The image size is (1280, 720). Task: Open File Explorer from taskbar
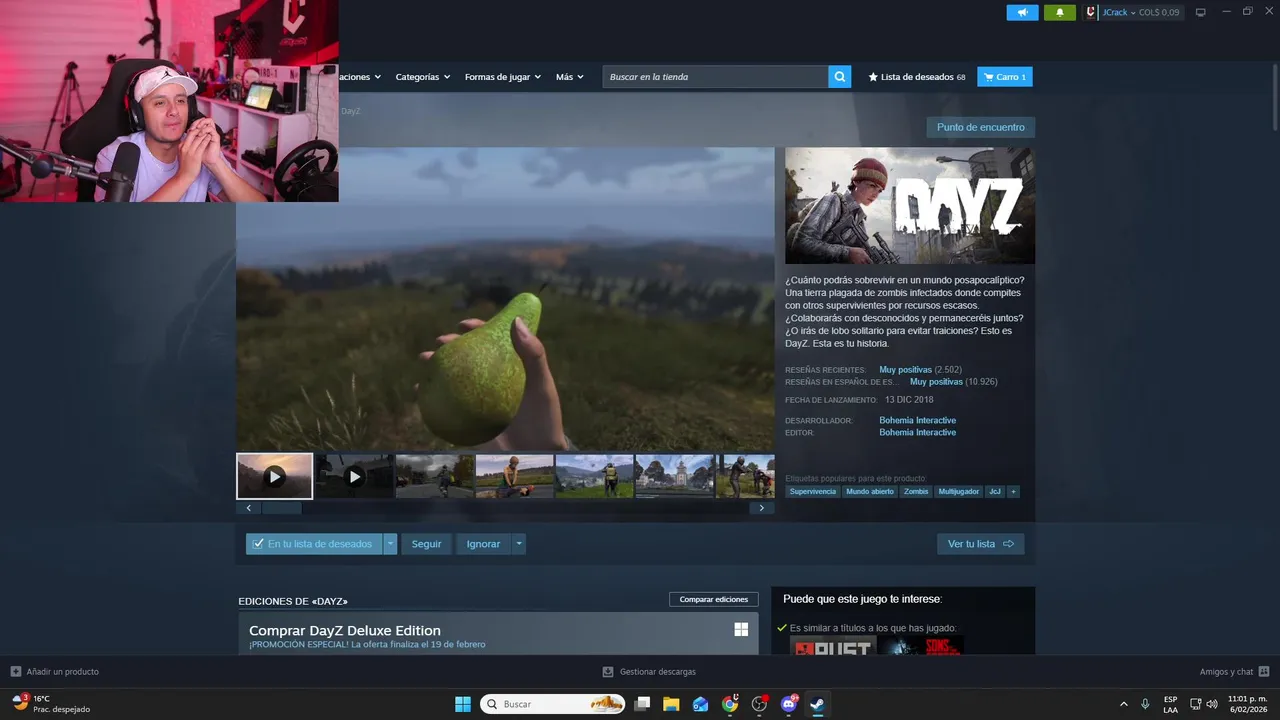click(x=671, y=704)
